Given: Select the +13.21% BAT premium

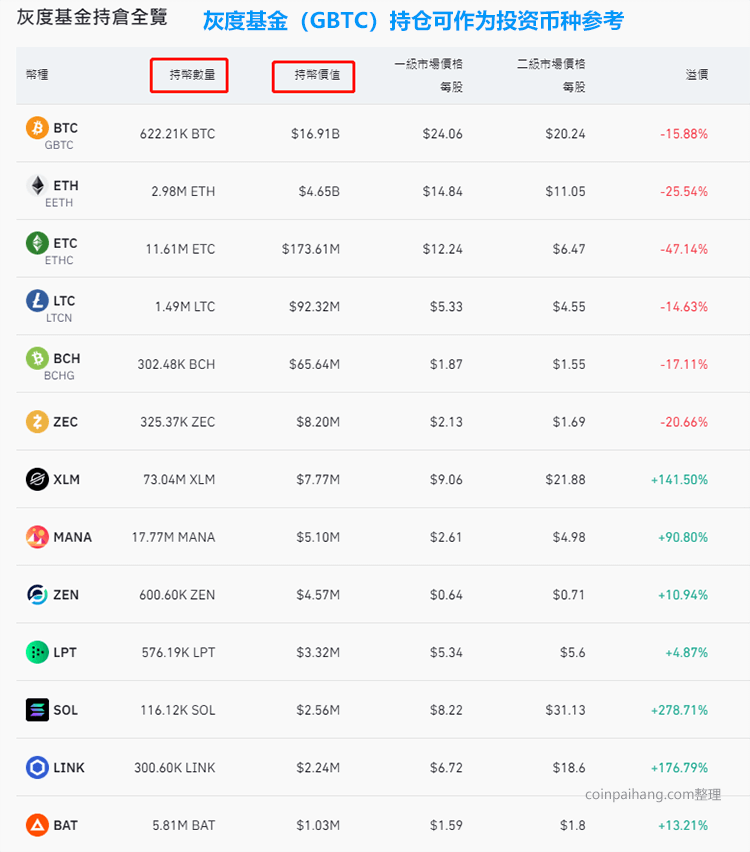Looking at the screenshot, I should coord(683,825).
